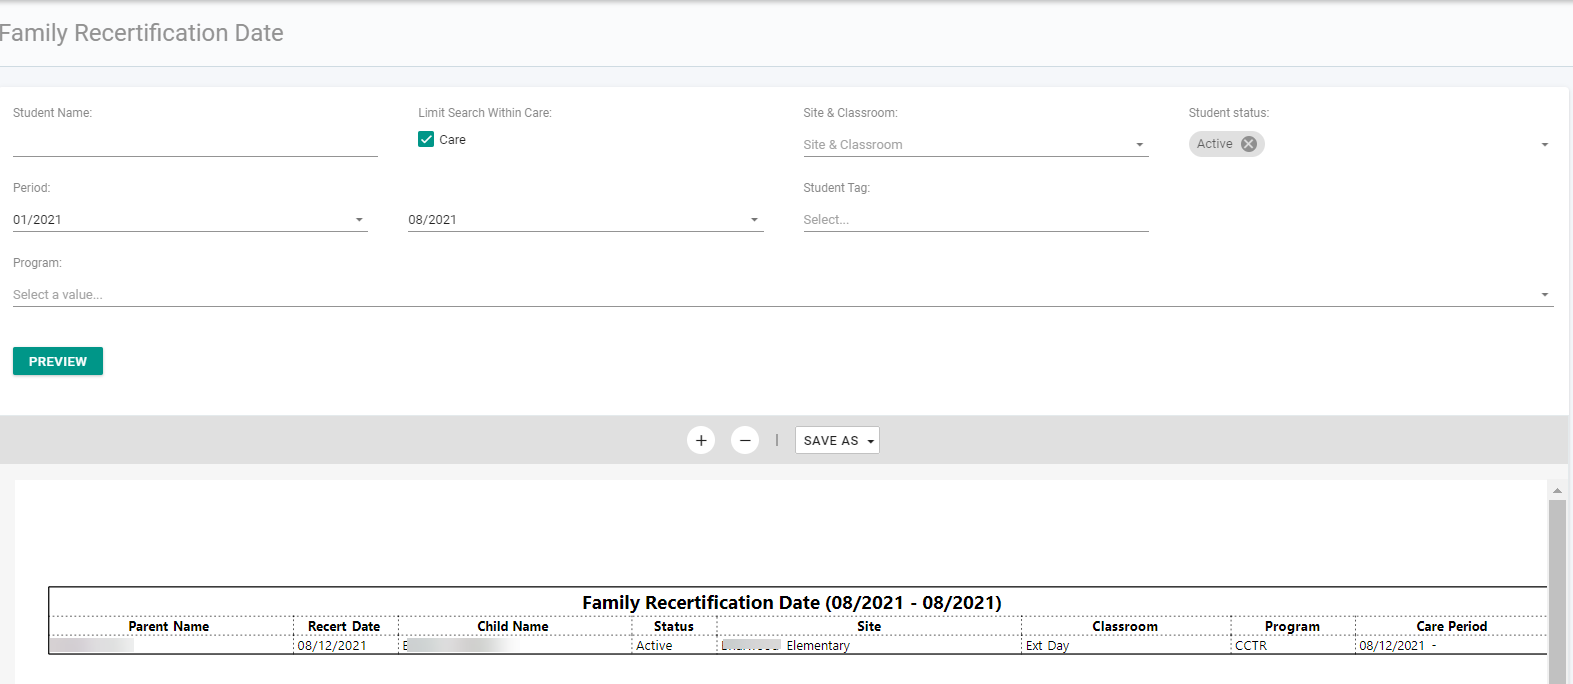Open the 01/2021 period start dropdown
The image size is (1573, 684).
point(190,220)
